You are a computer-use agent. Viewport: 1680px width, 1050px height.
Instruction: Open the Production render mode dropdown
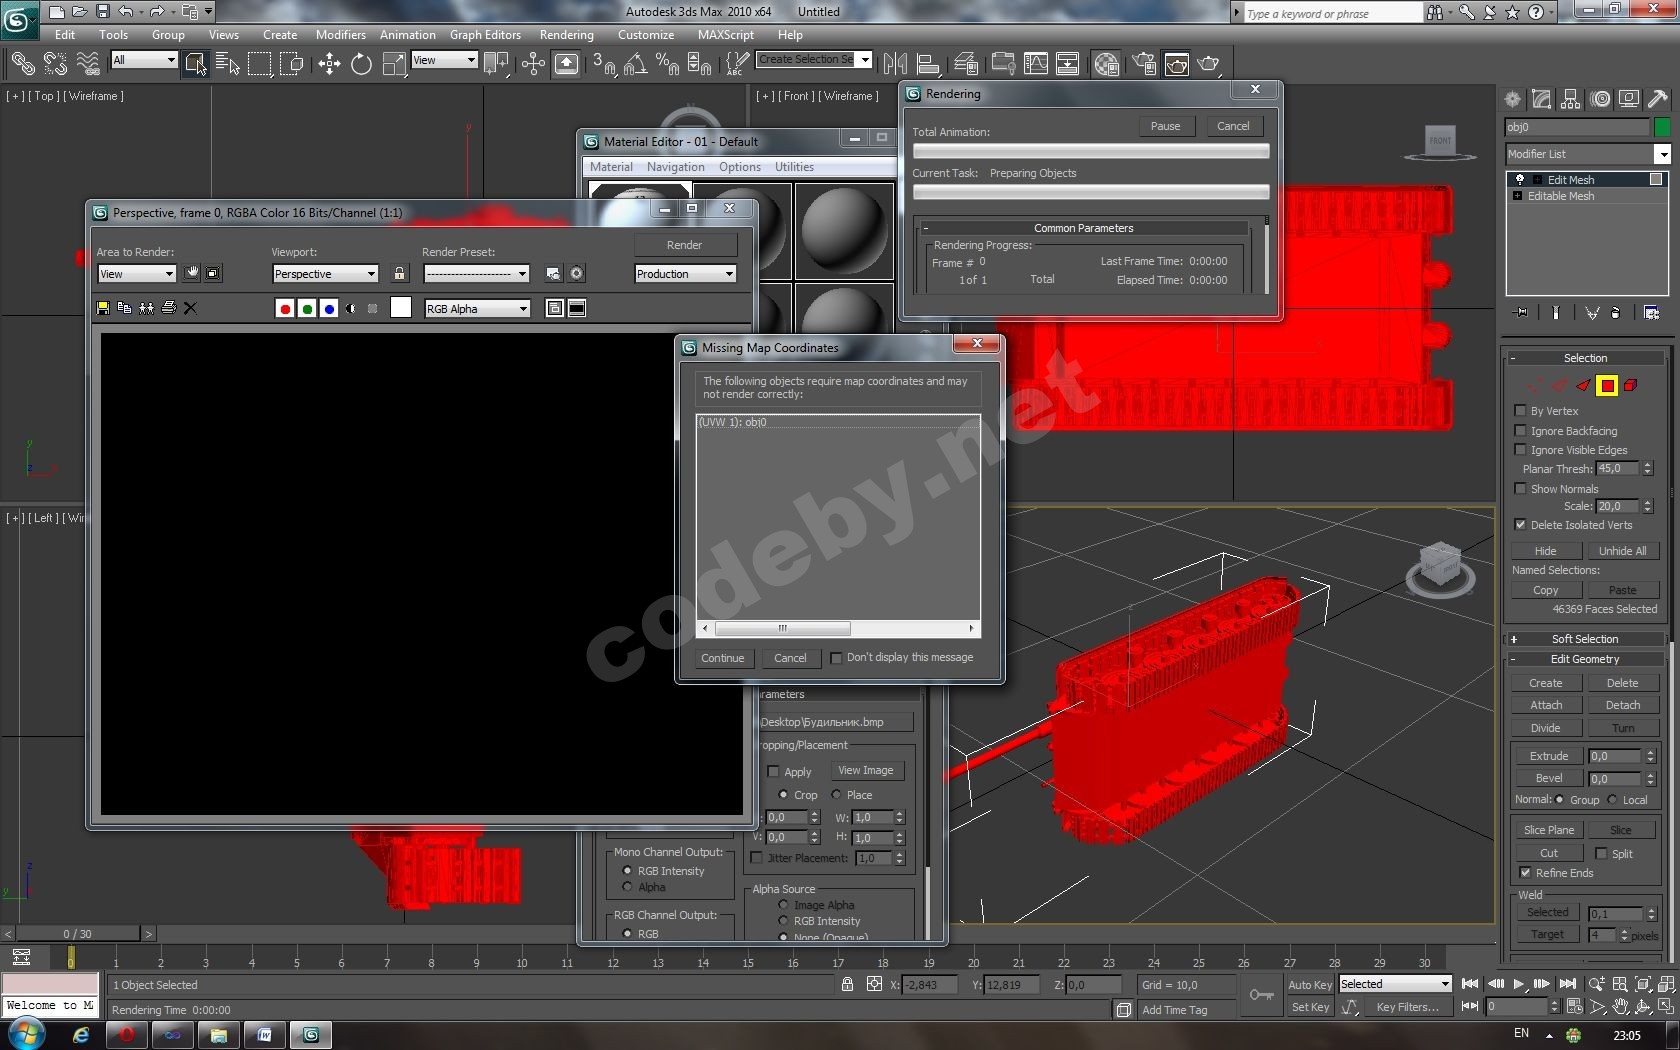(685, 274)
